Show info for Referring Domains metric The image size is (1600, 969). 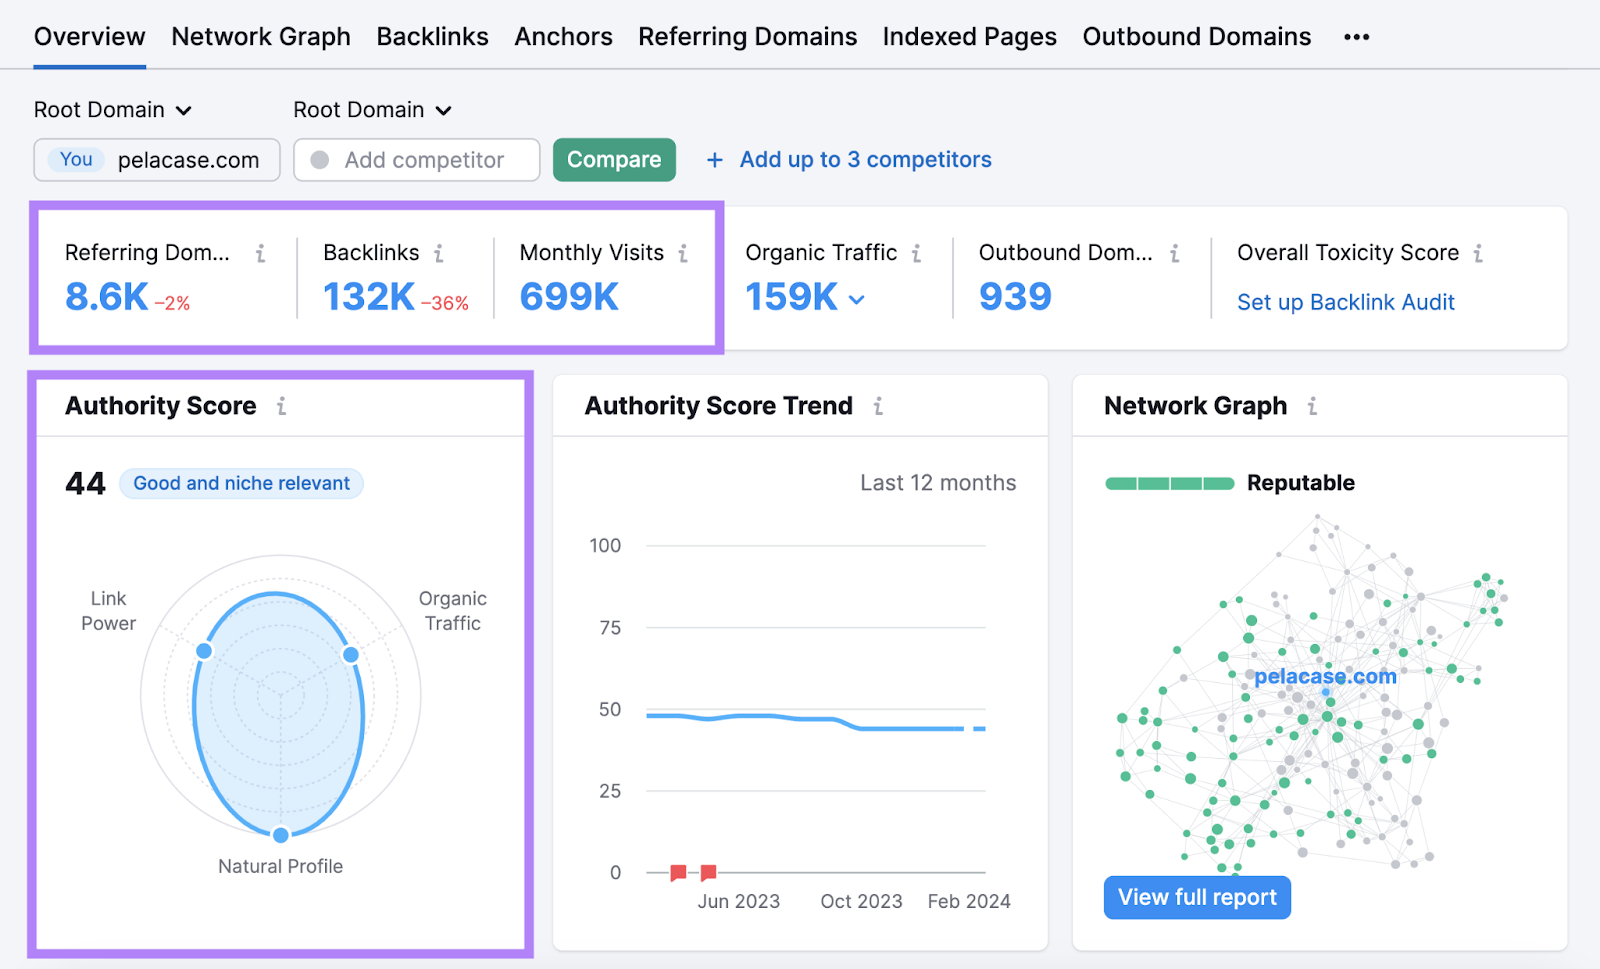[x=260, y=254]
